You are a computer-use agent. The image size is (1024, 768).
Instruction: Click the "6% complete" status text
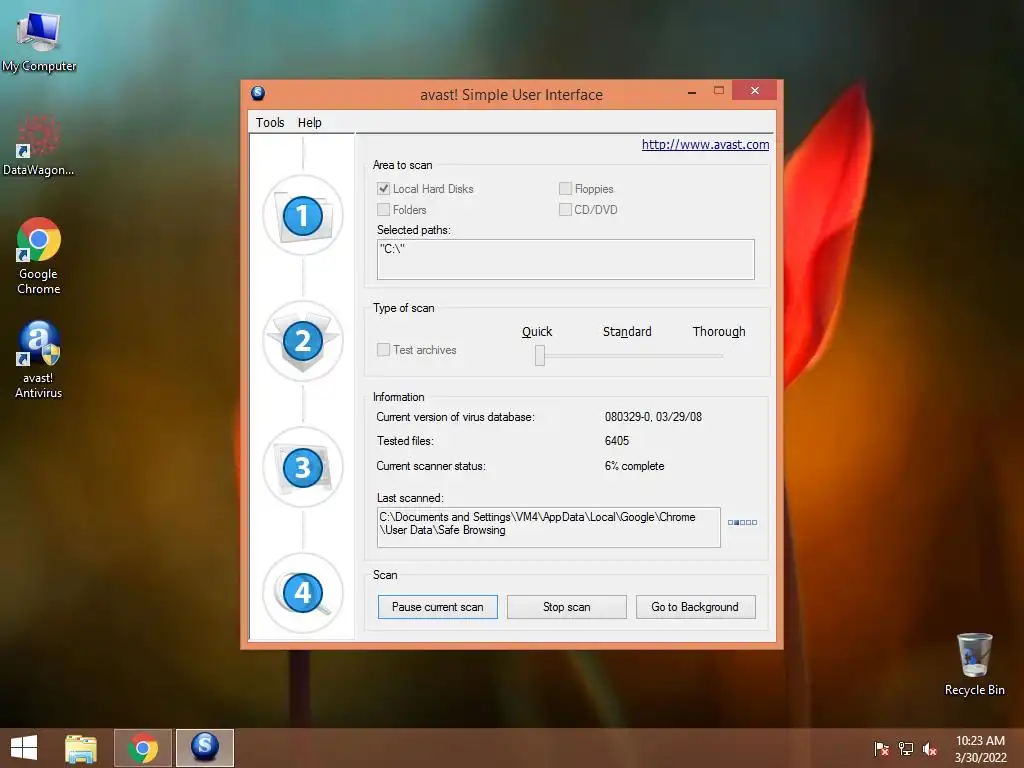tap(634, 466)
